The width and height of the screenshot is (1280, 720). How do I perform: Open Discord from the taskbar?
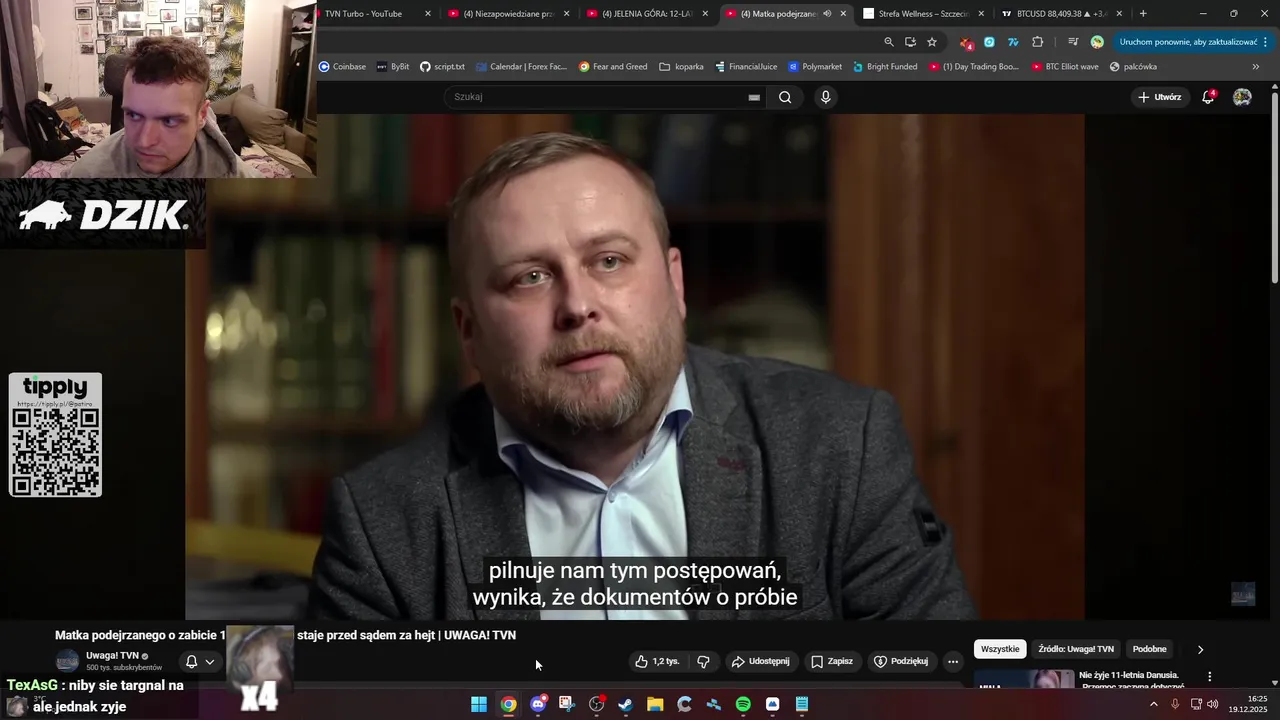(x=538, y=705)
